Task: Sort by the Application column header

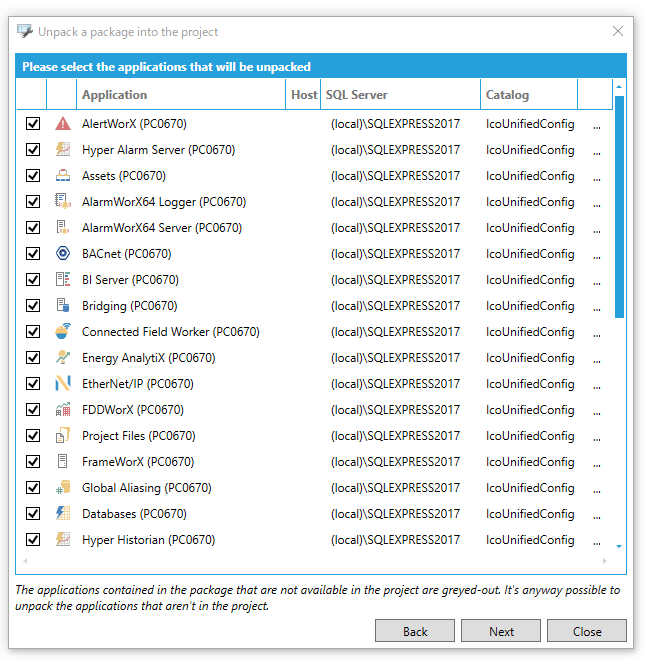Action: (x=180, y=95)
